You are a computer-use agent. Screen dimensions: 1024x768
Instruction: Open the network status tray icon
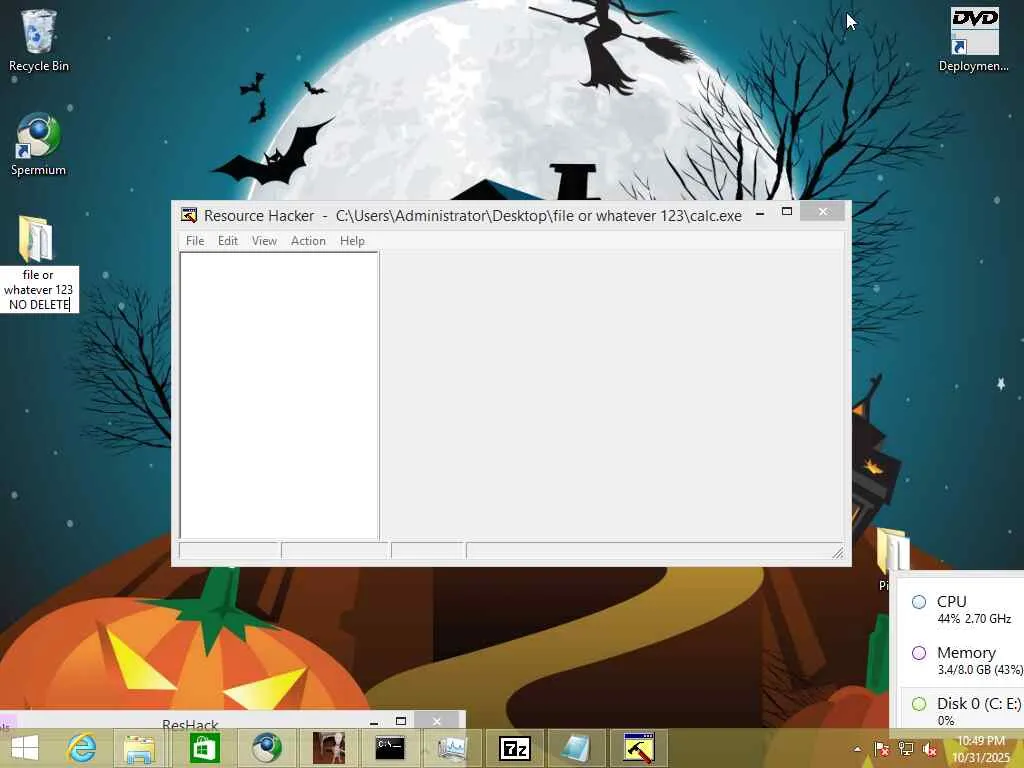[x=906, y=749]
